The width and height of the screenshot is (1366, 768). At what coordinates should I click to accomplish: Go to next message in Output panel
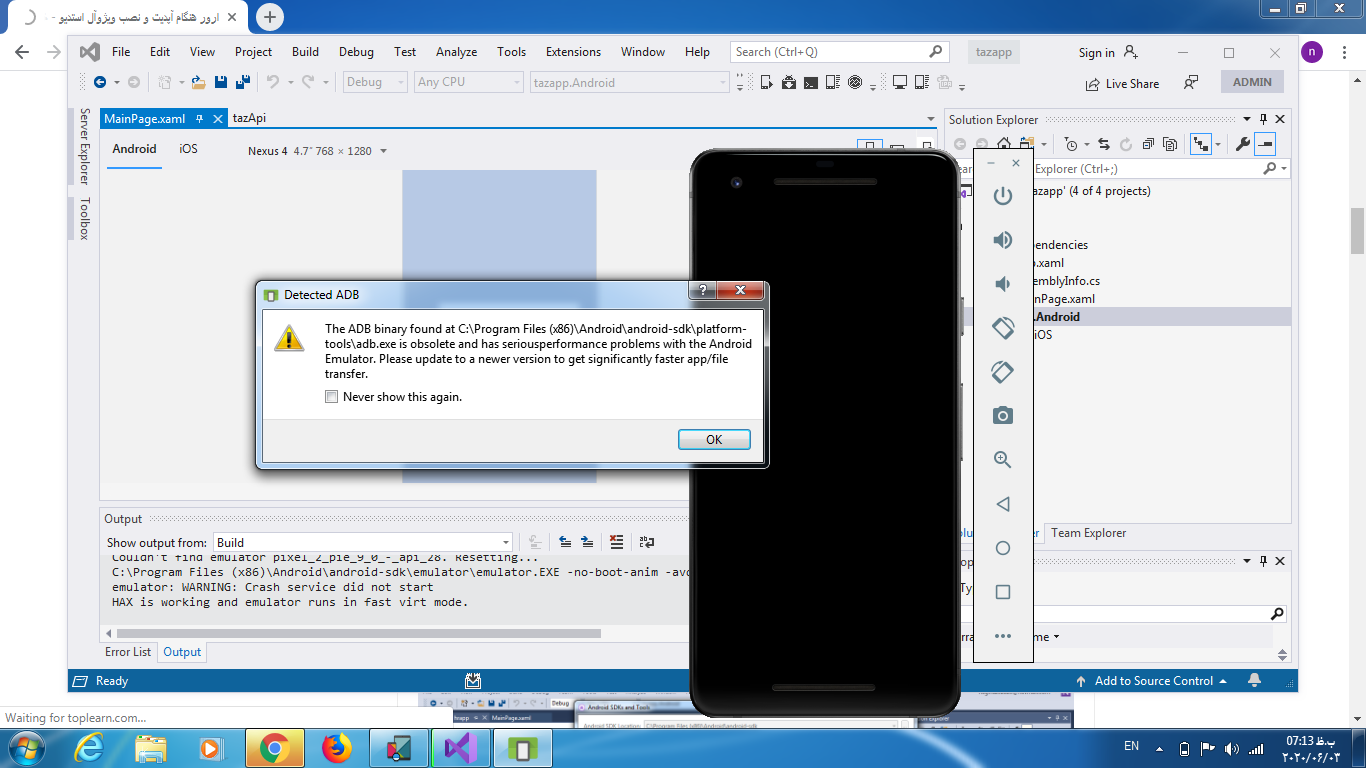587,542
